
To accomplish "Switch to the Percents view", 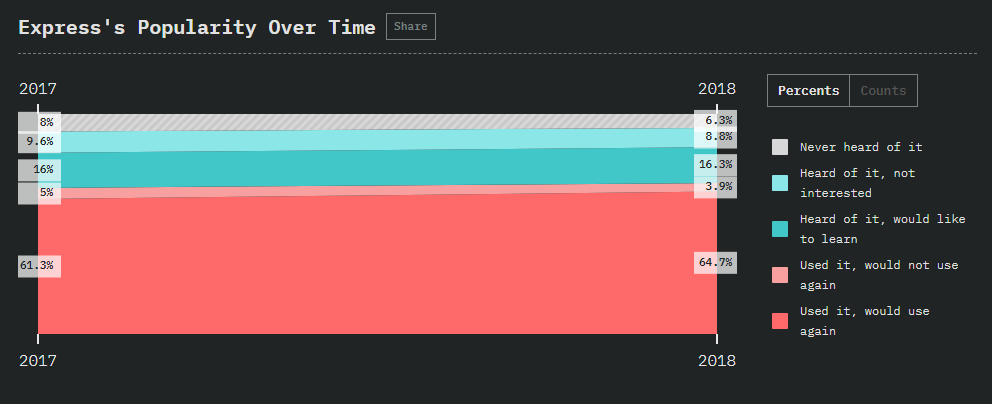I will click(809, 90).
